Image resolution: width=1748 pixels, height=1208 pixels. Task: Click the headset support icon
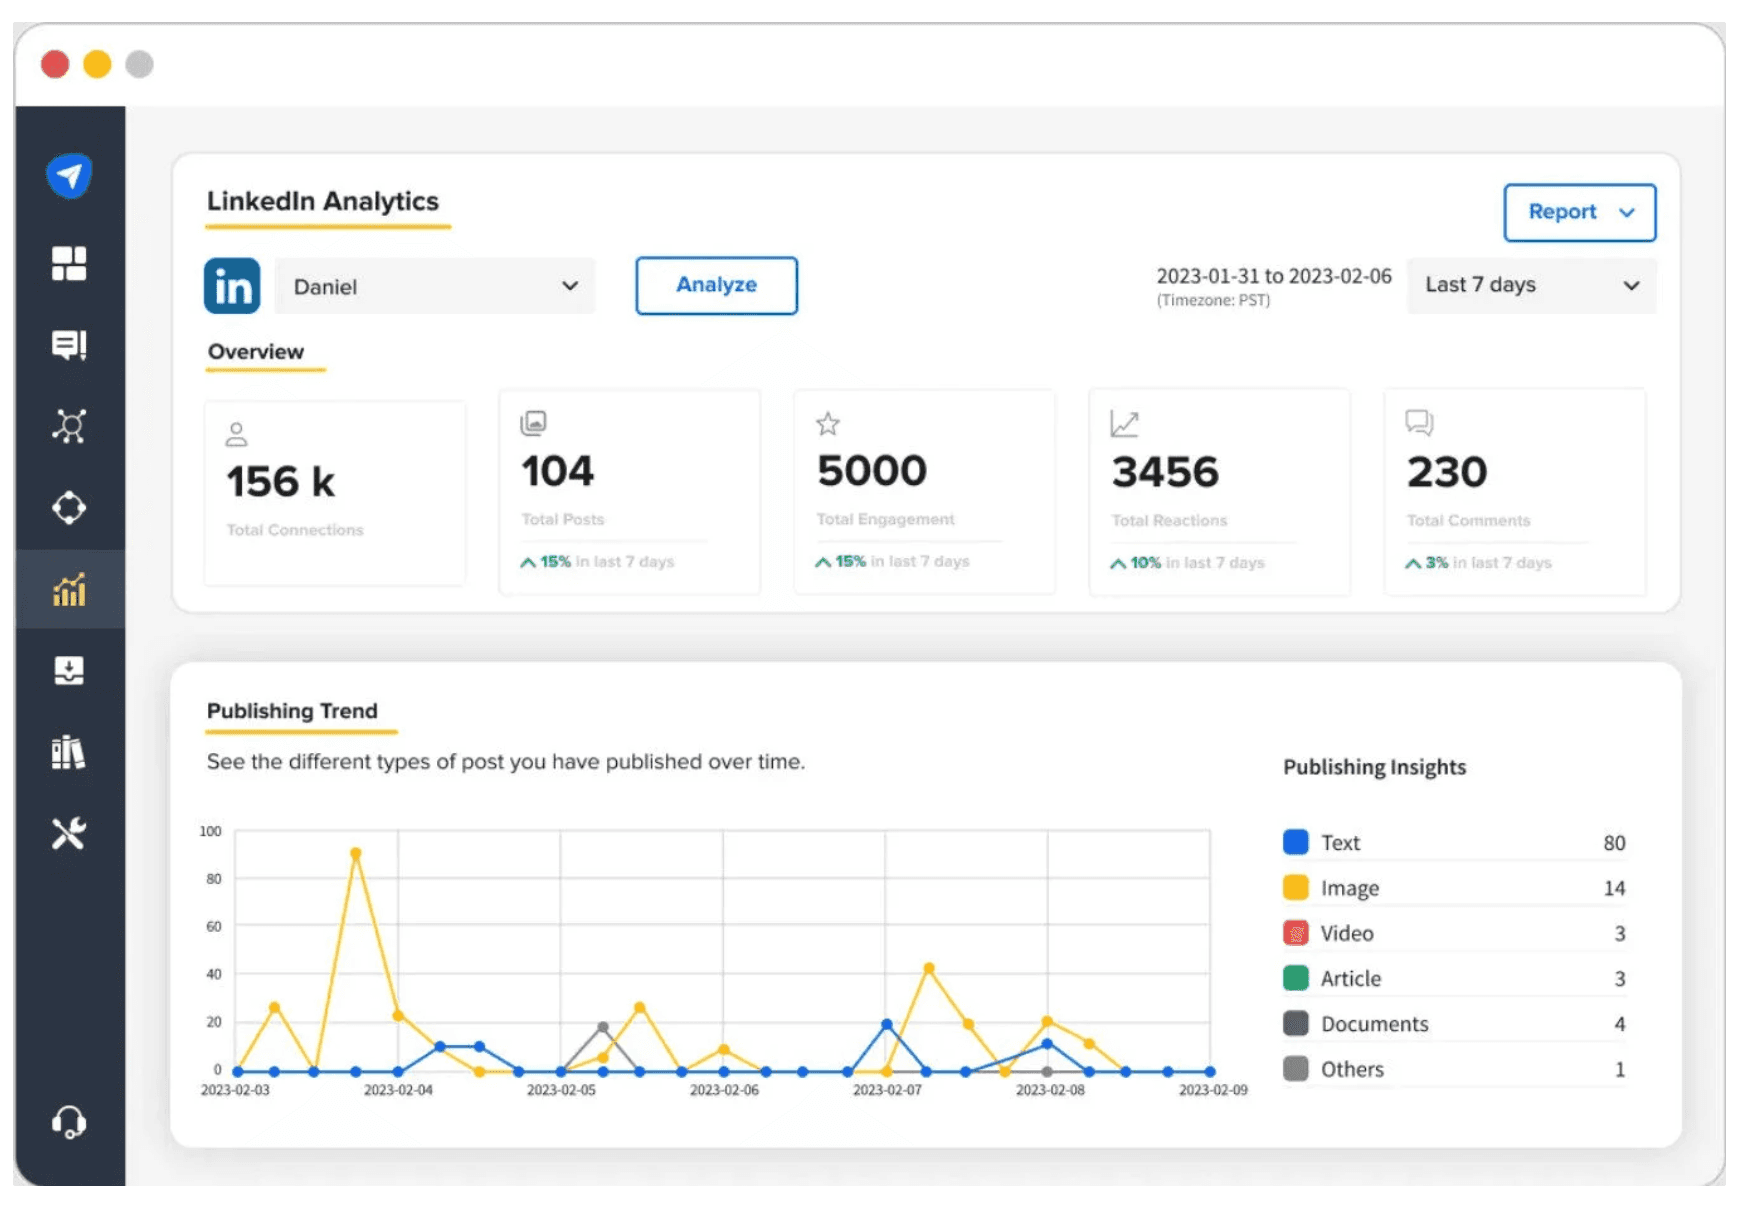(69, 1122)
